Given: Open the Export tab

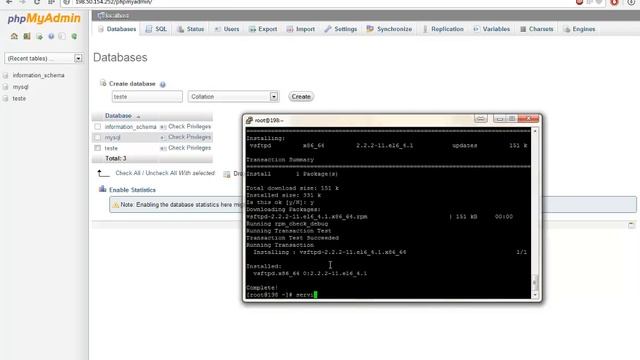Looking at the screenshot, I should coord(263,29).
